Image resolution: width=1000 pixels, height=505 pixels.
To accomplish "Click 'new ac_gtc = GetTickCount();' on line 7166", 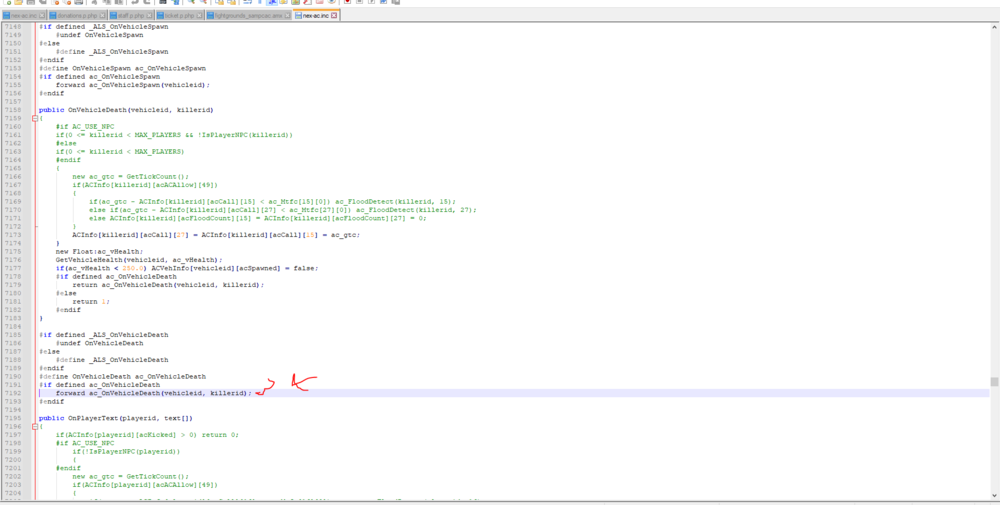I will point(131,176).
